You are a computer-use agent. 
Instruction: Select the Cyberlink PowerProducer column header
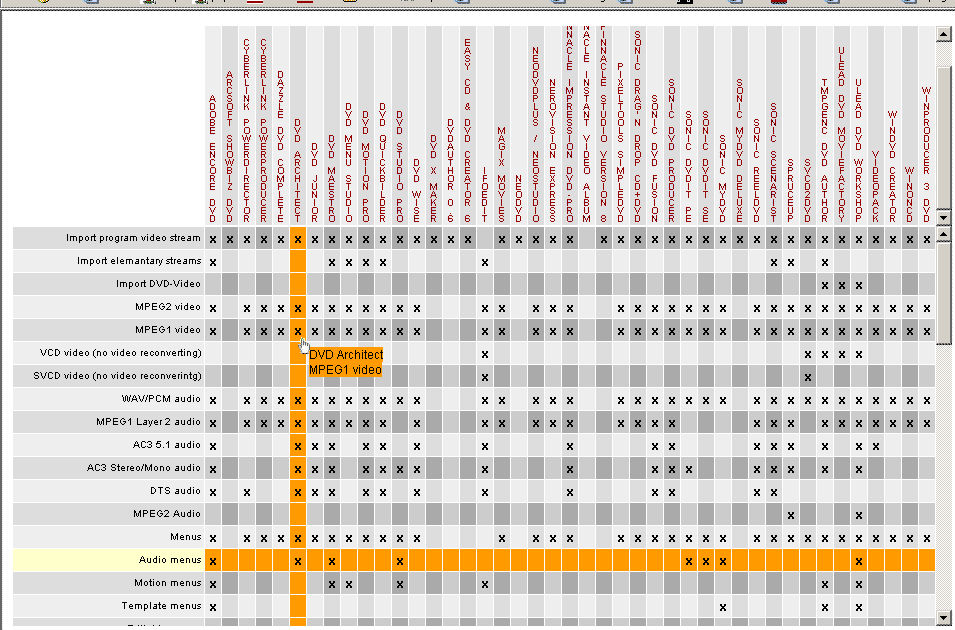pos(264,130)
